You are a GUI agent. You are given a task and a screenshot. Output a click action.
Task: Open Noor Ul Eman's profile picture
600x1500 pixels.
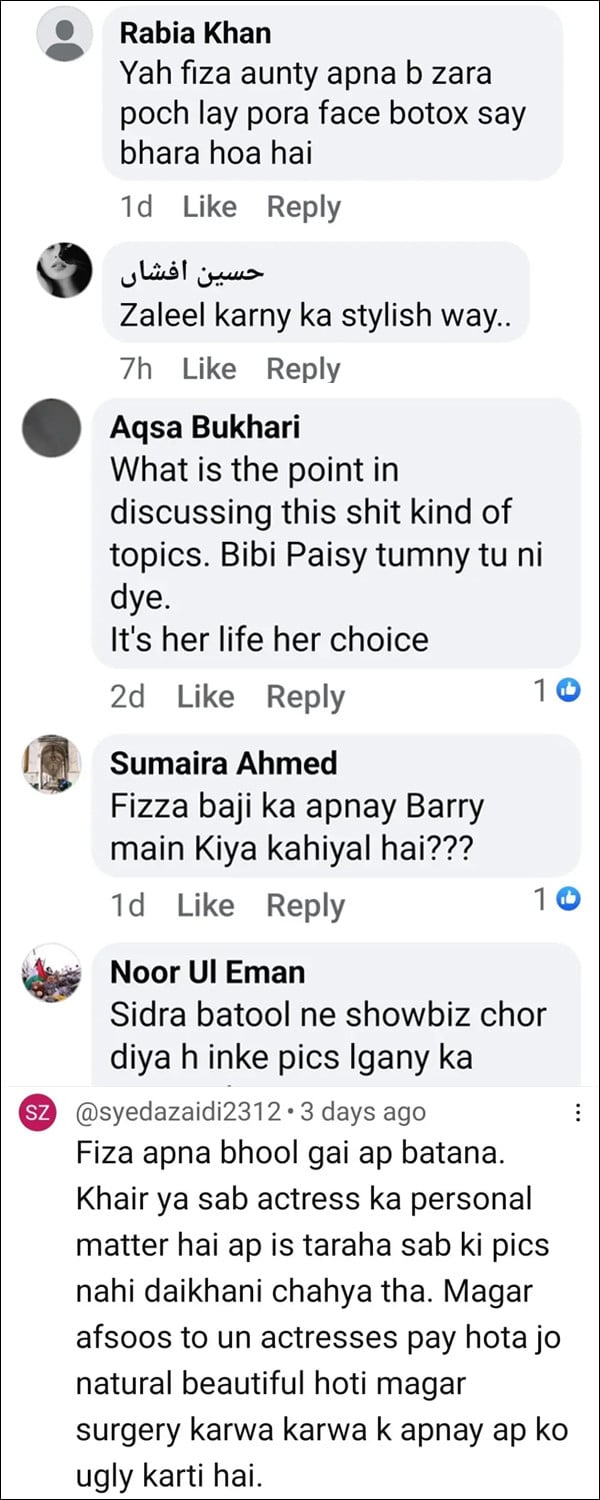coord(50,972)
